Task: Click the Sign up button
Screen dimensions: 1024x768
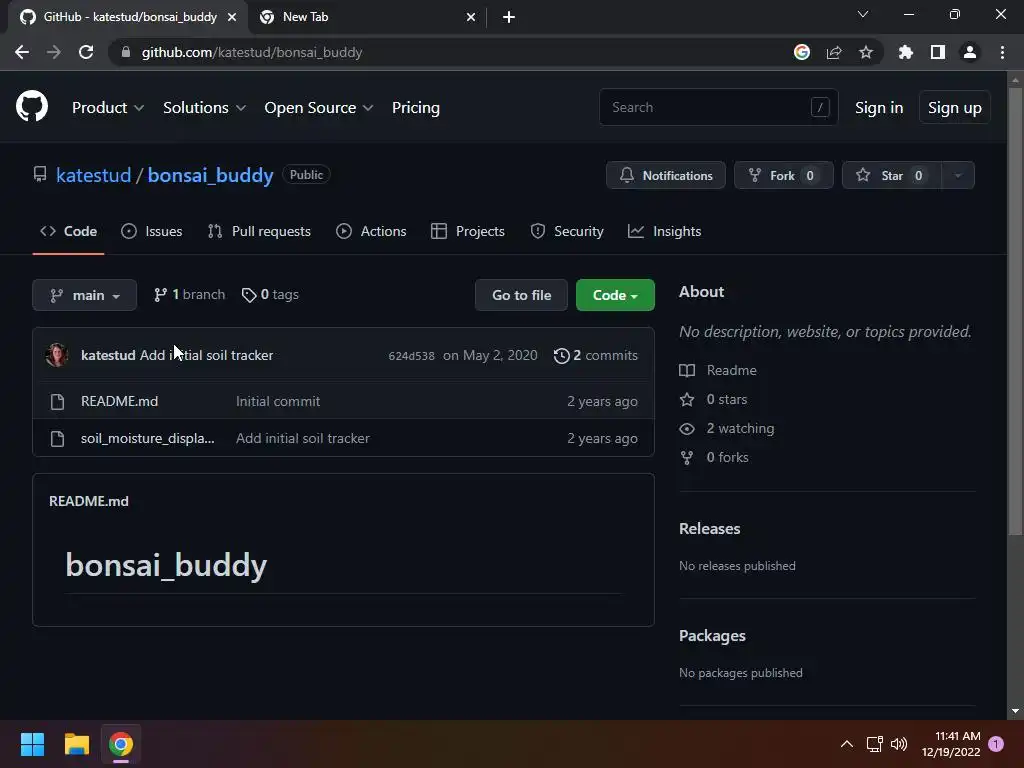Action: coord(954,108)
